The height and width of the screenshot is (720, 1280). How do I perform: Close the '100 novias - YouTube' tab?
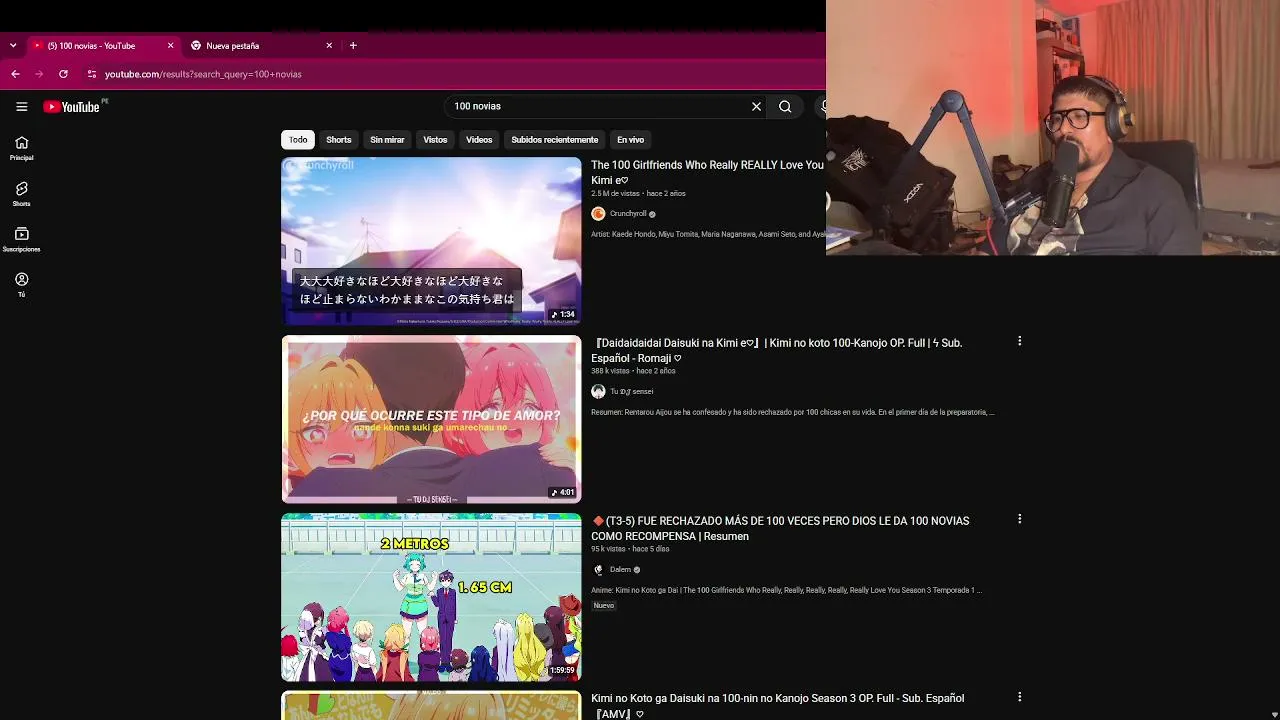coord(170,45)
